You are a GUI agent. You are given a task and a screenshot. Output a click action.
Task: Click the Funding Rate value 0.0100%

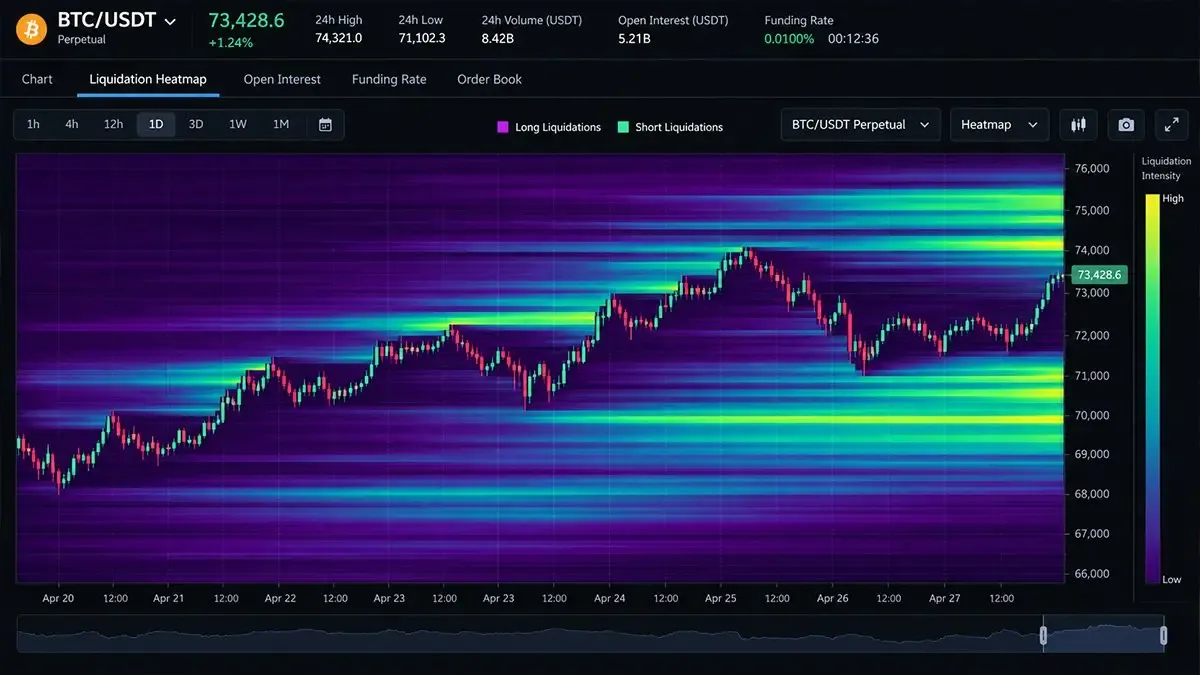789,38
